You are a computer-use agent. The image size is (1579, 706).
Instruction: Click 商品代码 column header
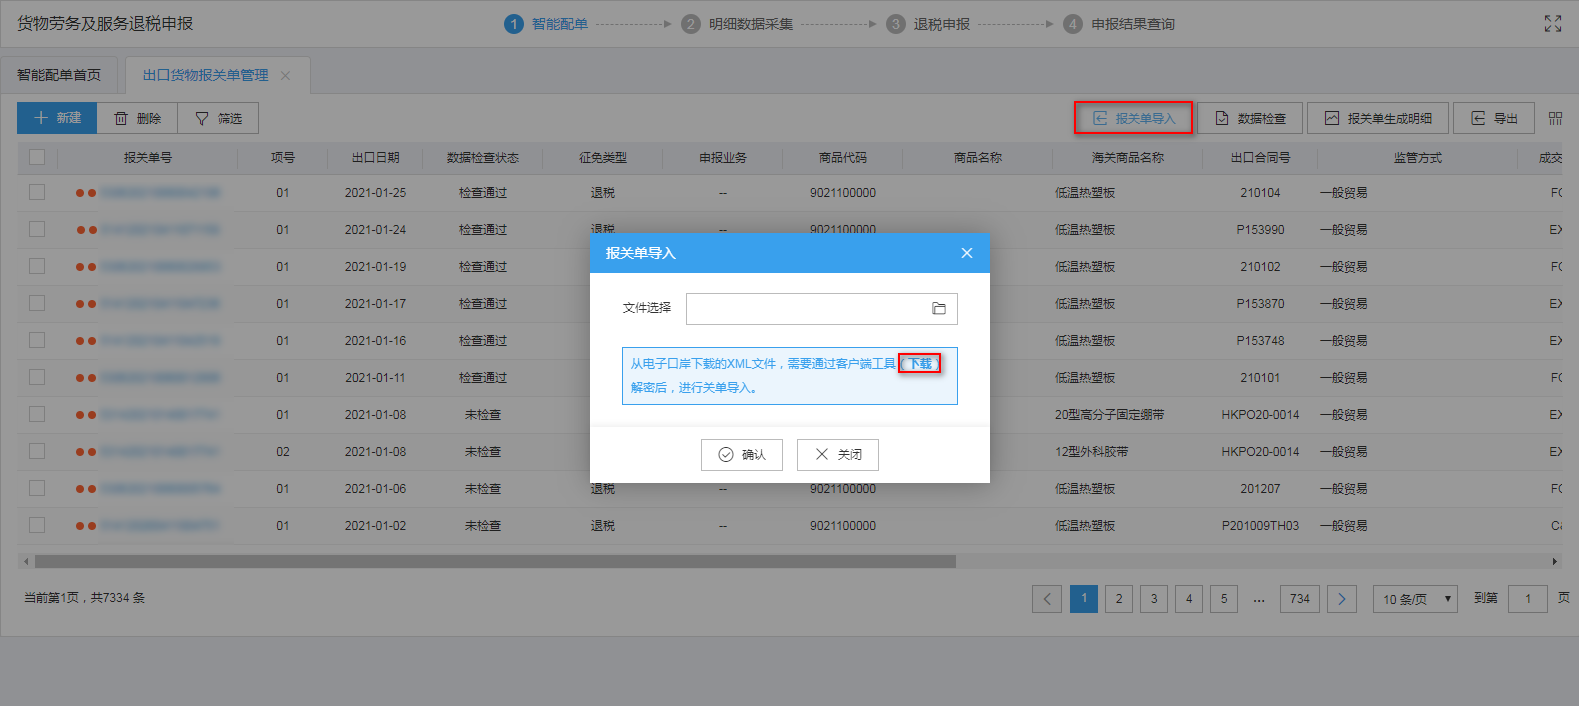click(x=843, y=158)
